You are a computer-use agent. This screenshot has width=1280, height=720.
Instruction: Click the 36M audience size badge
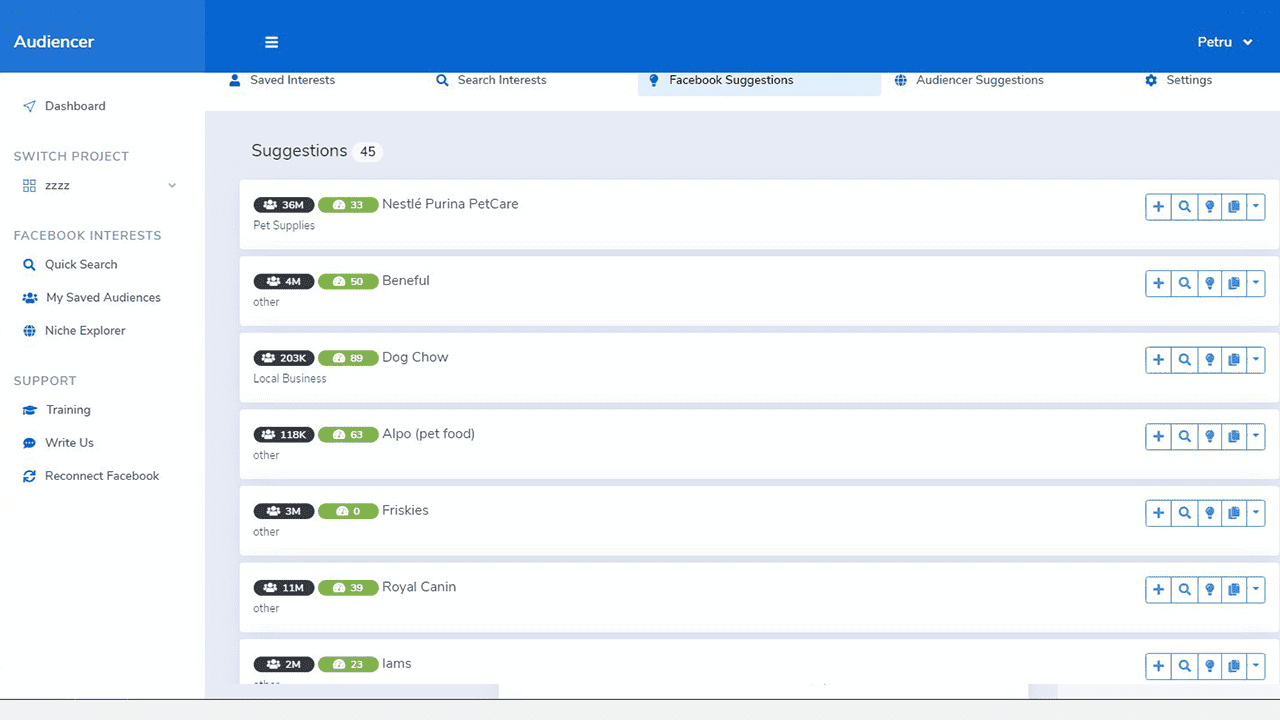tap(284, 205)
